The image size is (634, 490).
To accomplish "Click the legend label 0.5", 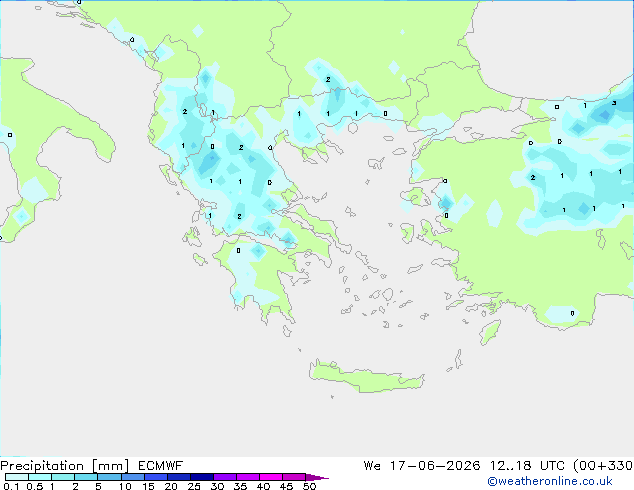I will [34, 486].
